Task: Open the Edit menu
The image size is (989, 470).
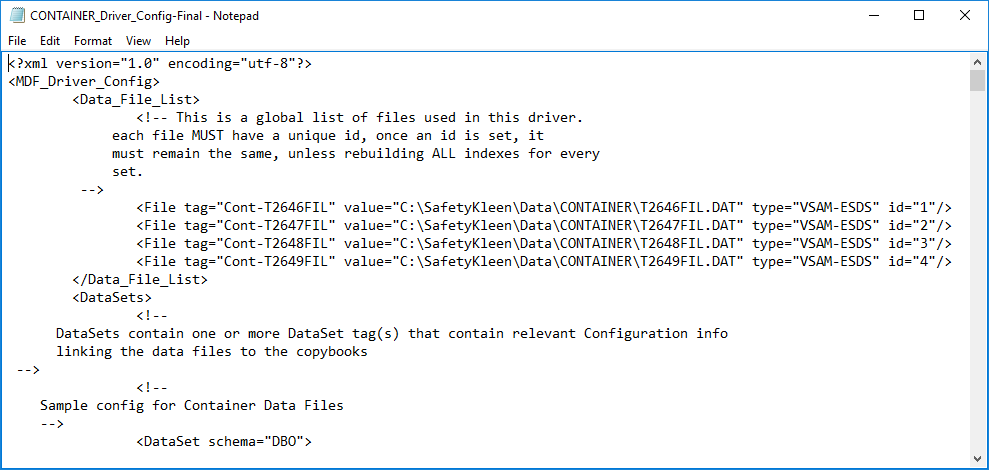Action: click(x=50, y=41)
